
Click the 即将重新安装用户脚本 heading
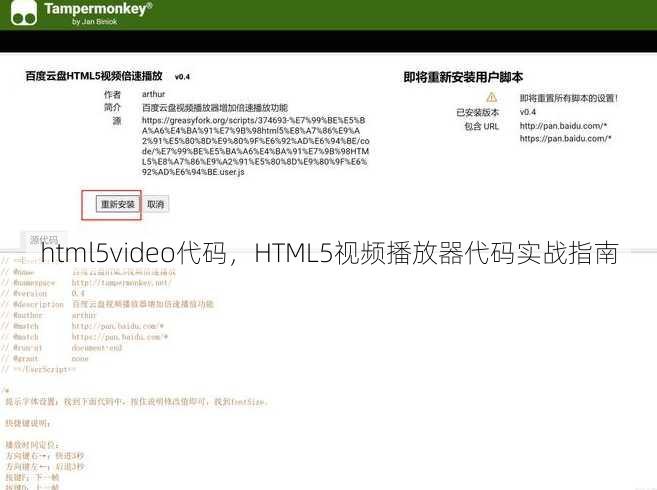click(463, 77)
